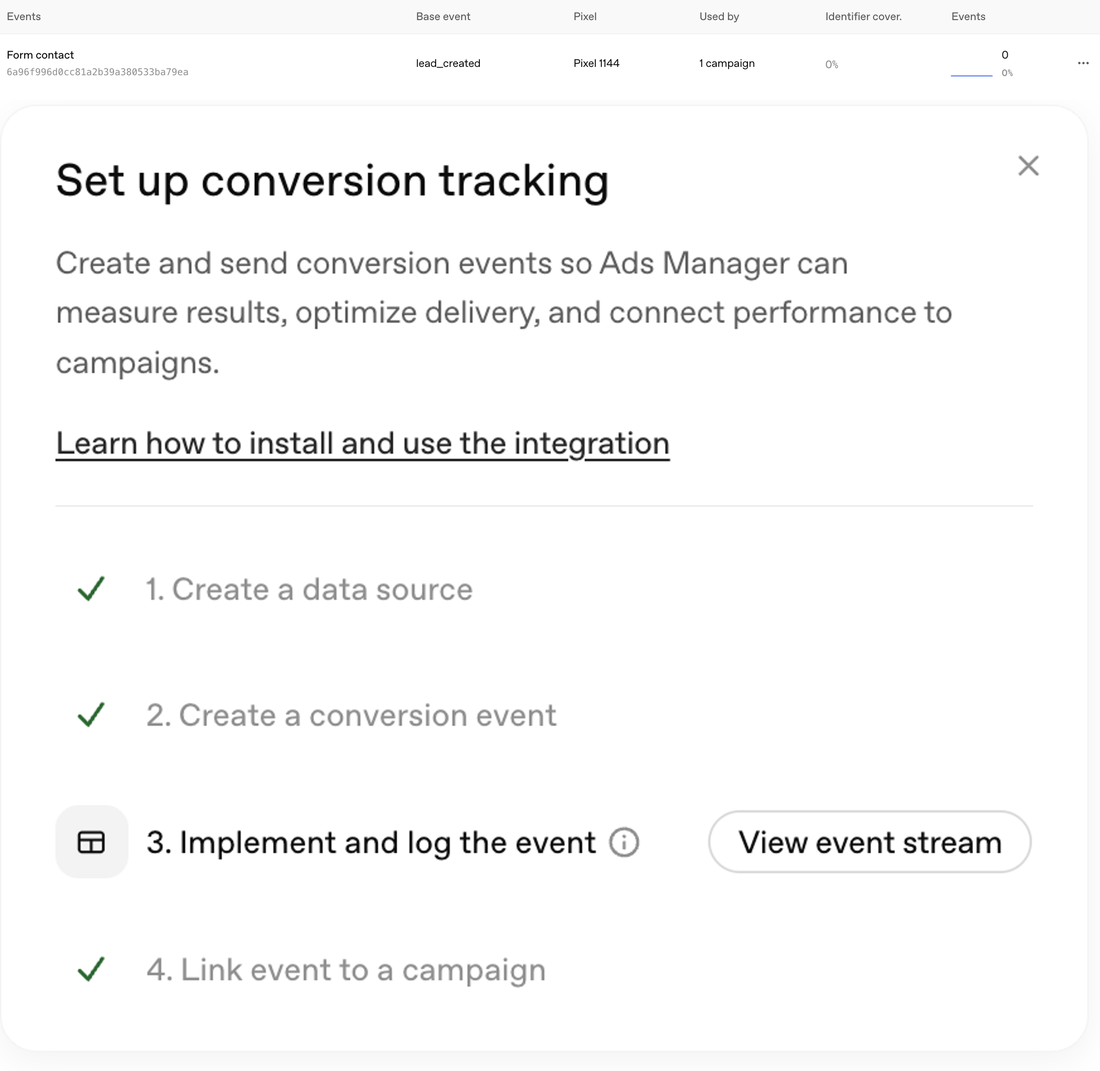Open the 1 campaign used-by cell

tap(727, 63)
